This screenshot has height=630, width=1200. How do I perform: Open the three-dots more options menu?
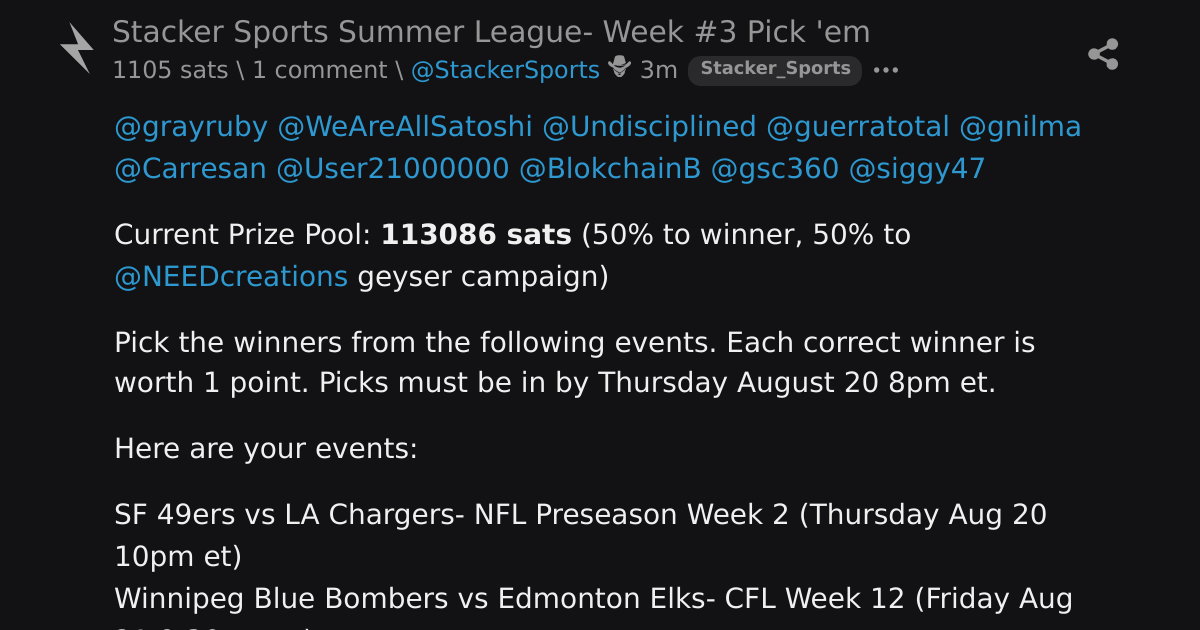886,70
